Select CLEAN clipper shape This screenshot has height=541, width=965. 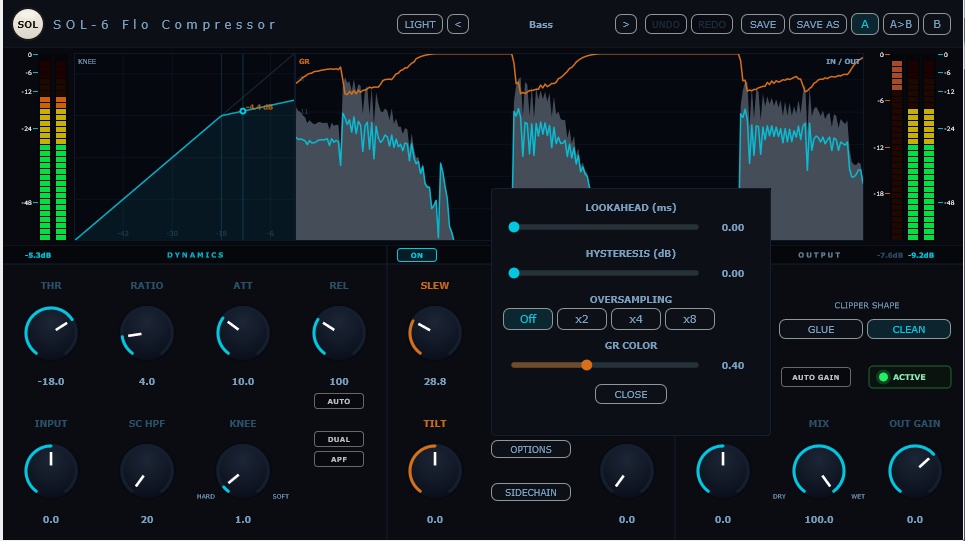pyautogui.click(x=909, y=329)
